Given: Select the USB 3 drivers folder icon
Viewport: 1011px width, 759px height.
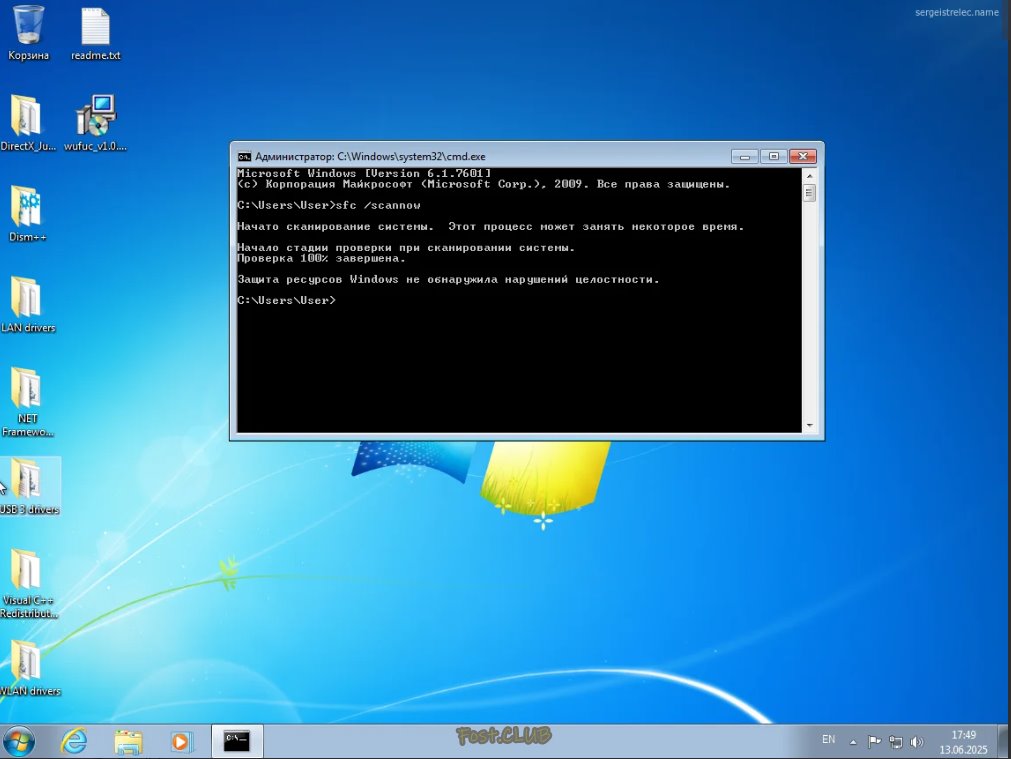Looking at the screenshot, I should [x=30, y=486].
